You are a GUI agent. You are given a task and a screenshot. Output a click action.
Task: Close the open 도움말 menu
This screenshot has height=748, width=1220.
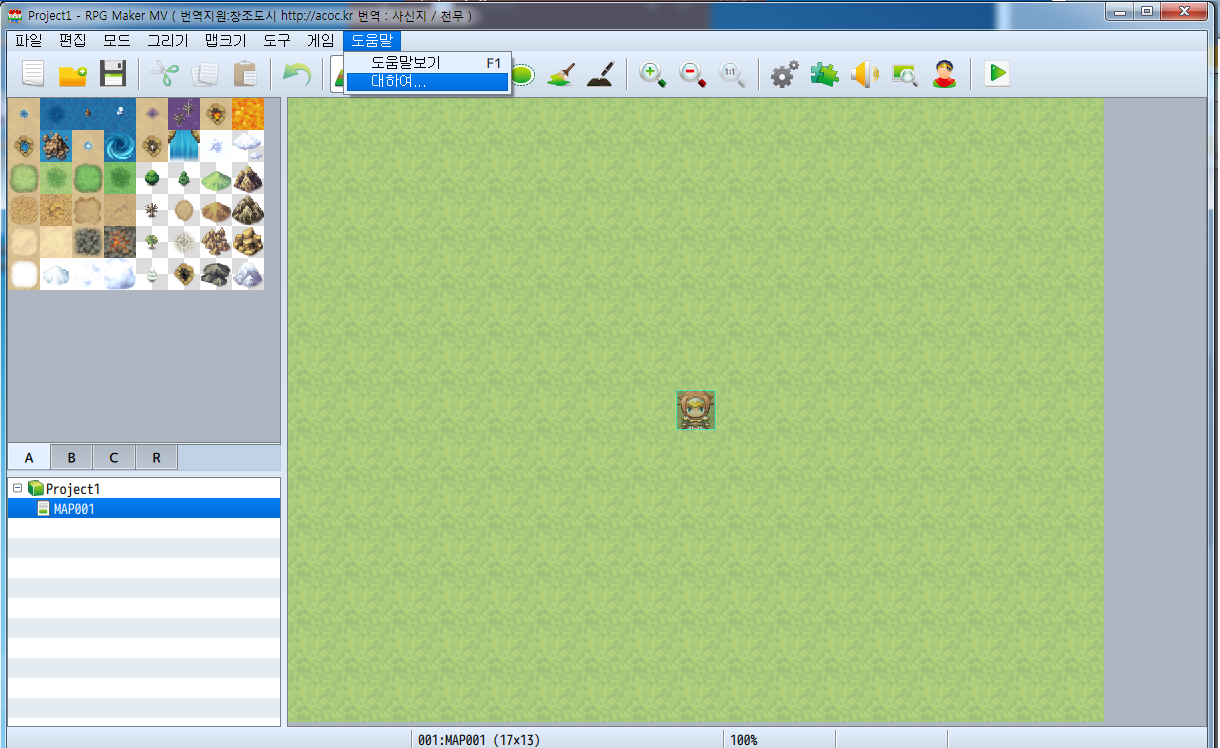tap(371, 41)
